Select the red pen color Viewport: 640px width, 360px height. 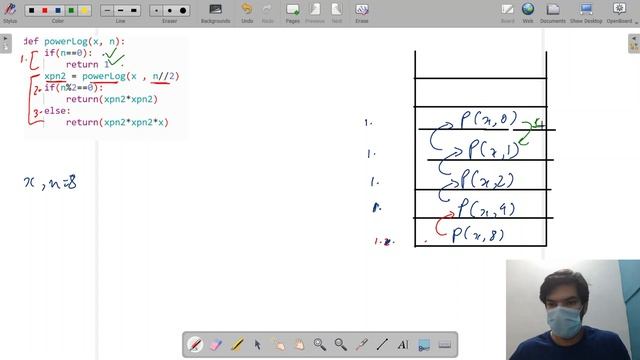point(45,11)
